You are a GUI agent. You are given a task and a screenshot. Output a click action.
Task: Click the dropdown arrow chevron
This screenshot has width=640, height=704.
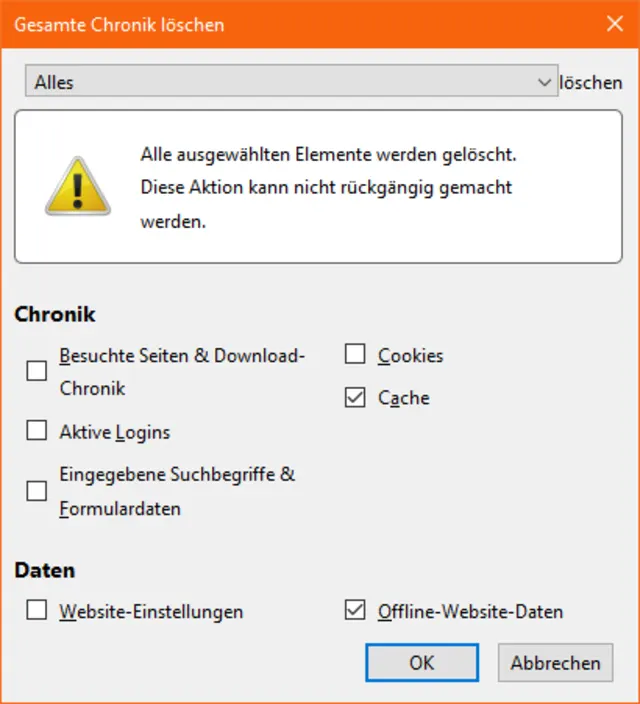coord(544,82)
